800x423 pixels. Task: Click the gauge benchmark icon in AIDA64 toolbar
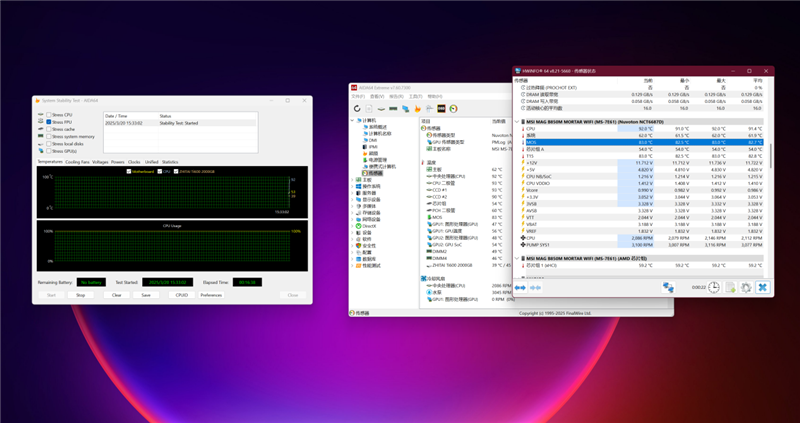[x=453, y=109]
